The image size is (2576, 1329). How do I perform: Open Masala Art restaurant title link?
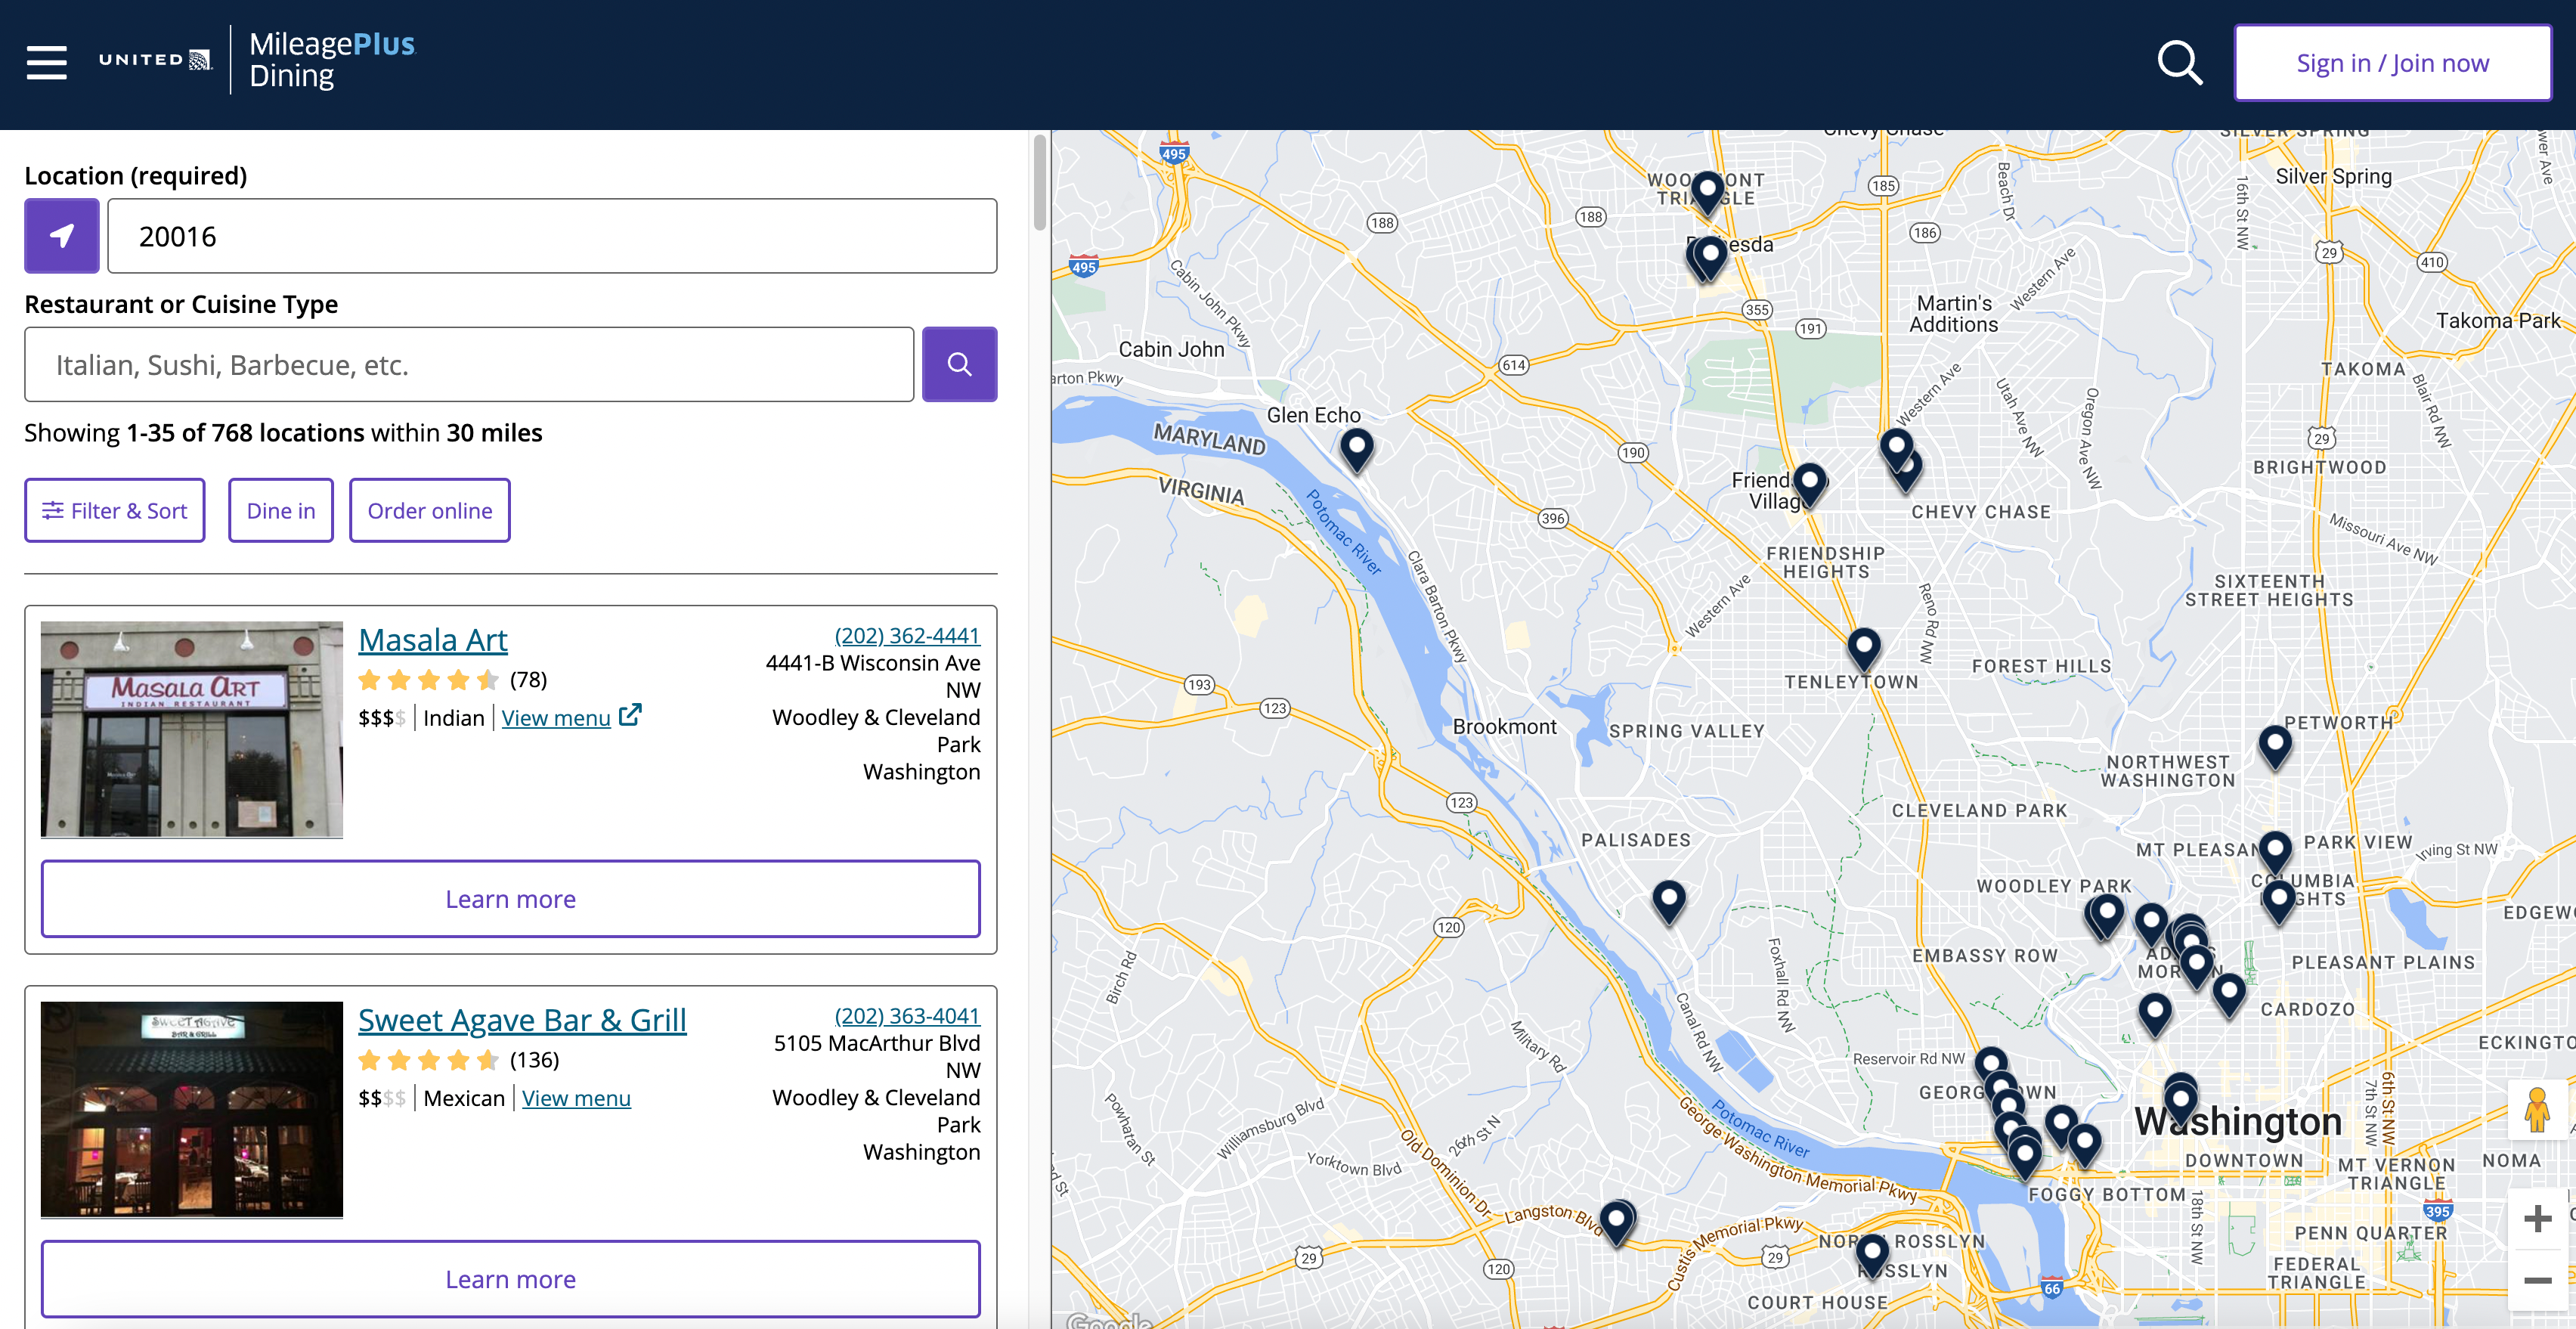click(x=433, y=639)
